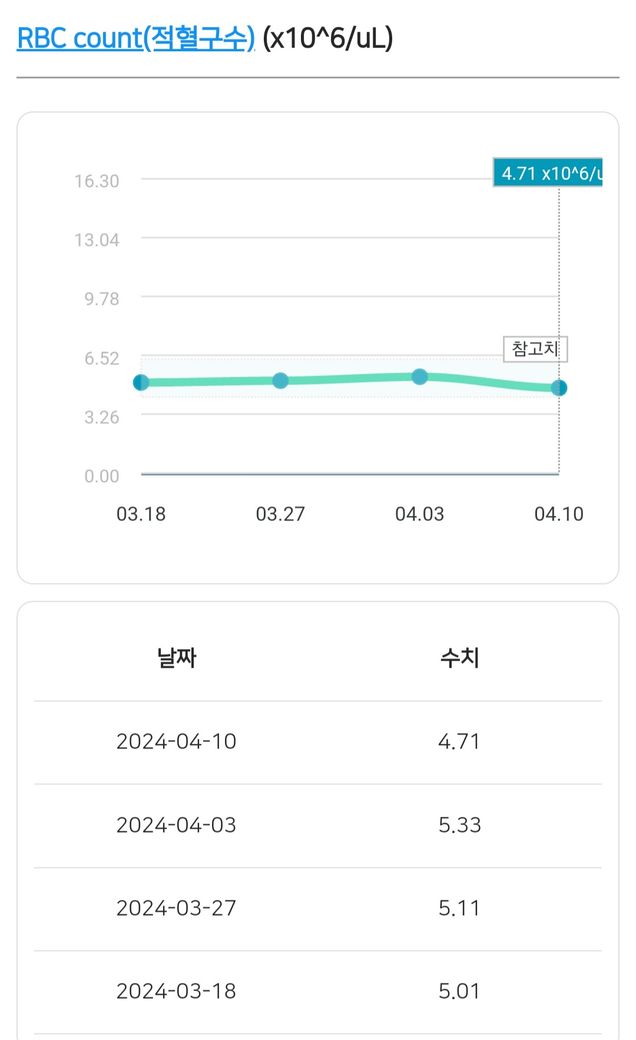
Task: Select the 04.10 data point on the chart
Action: (559, 388)
